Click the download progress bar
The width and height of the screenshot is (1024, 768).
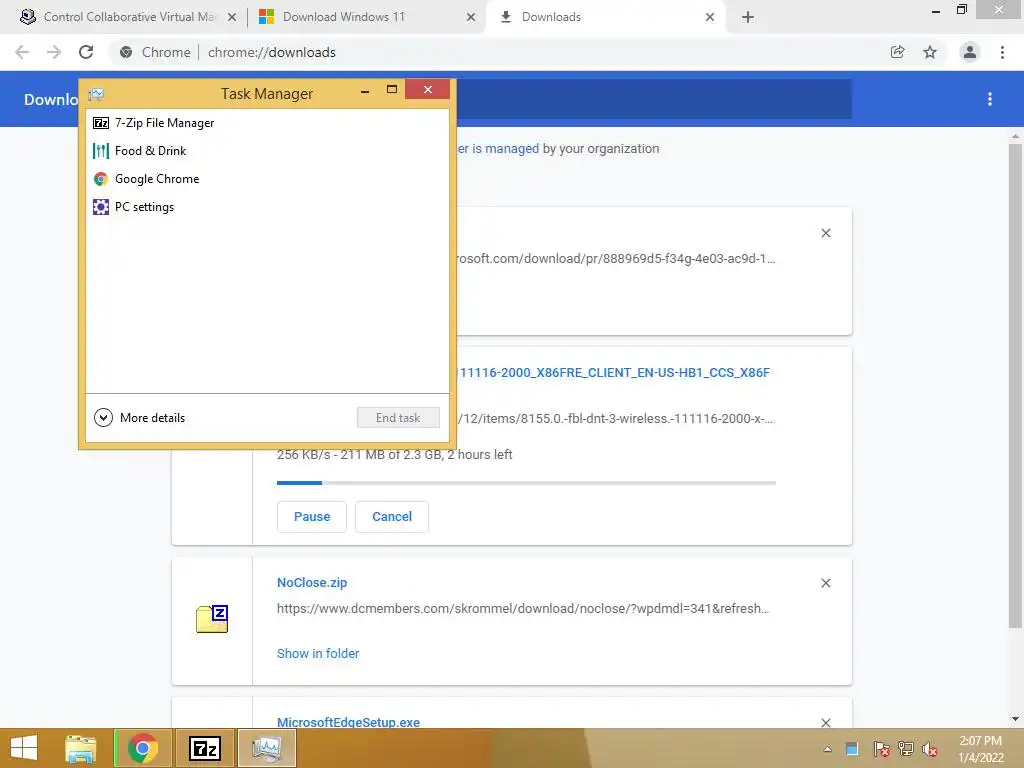[x=526, y=483]
